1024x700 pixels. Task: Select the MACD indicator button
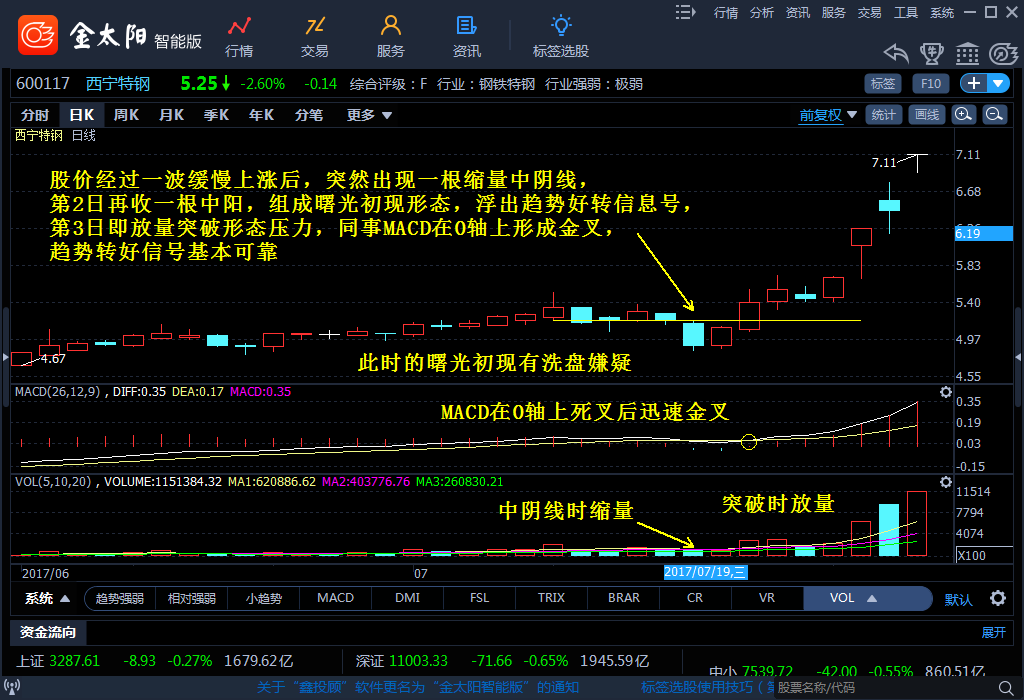coord(335,598)
